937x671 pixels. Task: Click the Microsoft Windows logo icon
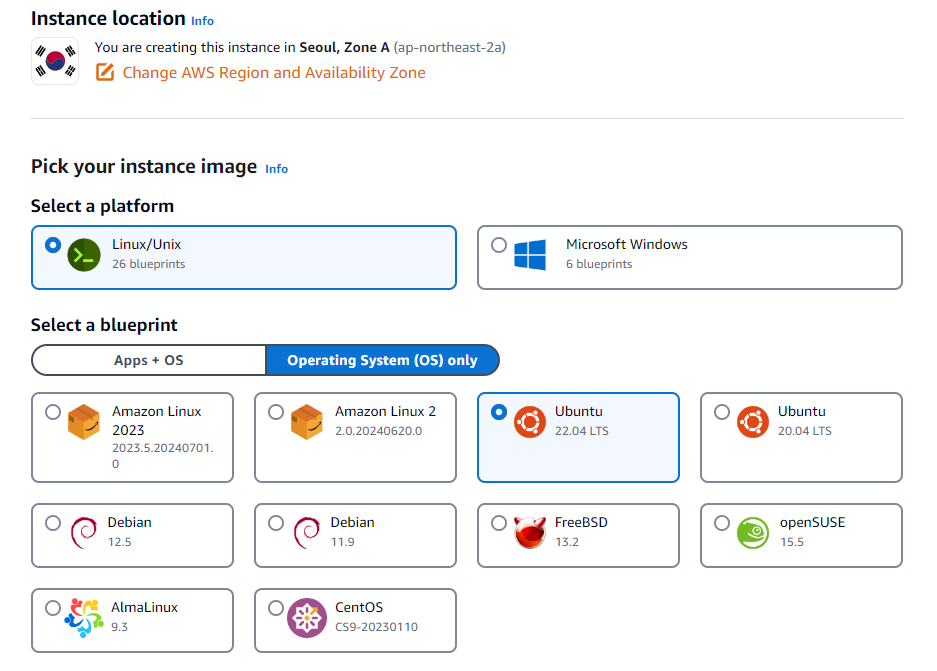pyautogui.click(x=530, y=255)
